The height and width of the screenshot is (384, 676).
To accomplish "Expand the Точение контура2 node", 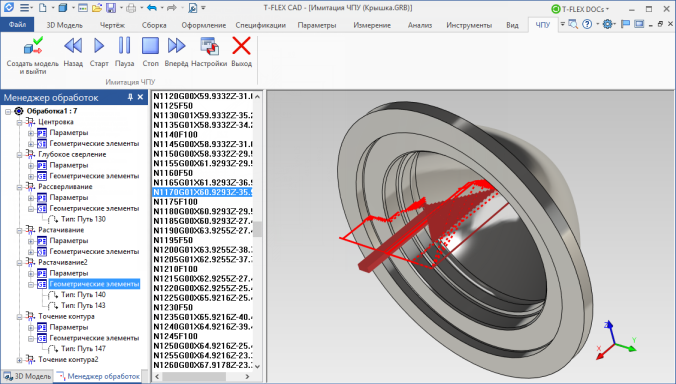I will point(19,360).
